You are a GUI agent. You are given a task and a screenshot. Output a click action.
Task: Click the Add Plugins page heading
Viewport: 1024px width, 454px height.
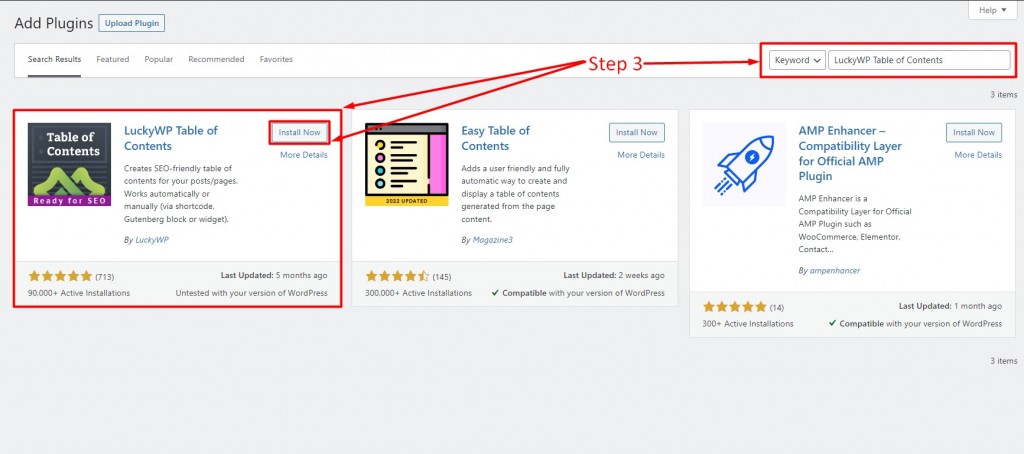pyautogui.click(x=54, y=24)
